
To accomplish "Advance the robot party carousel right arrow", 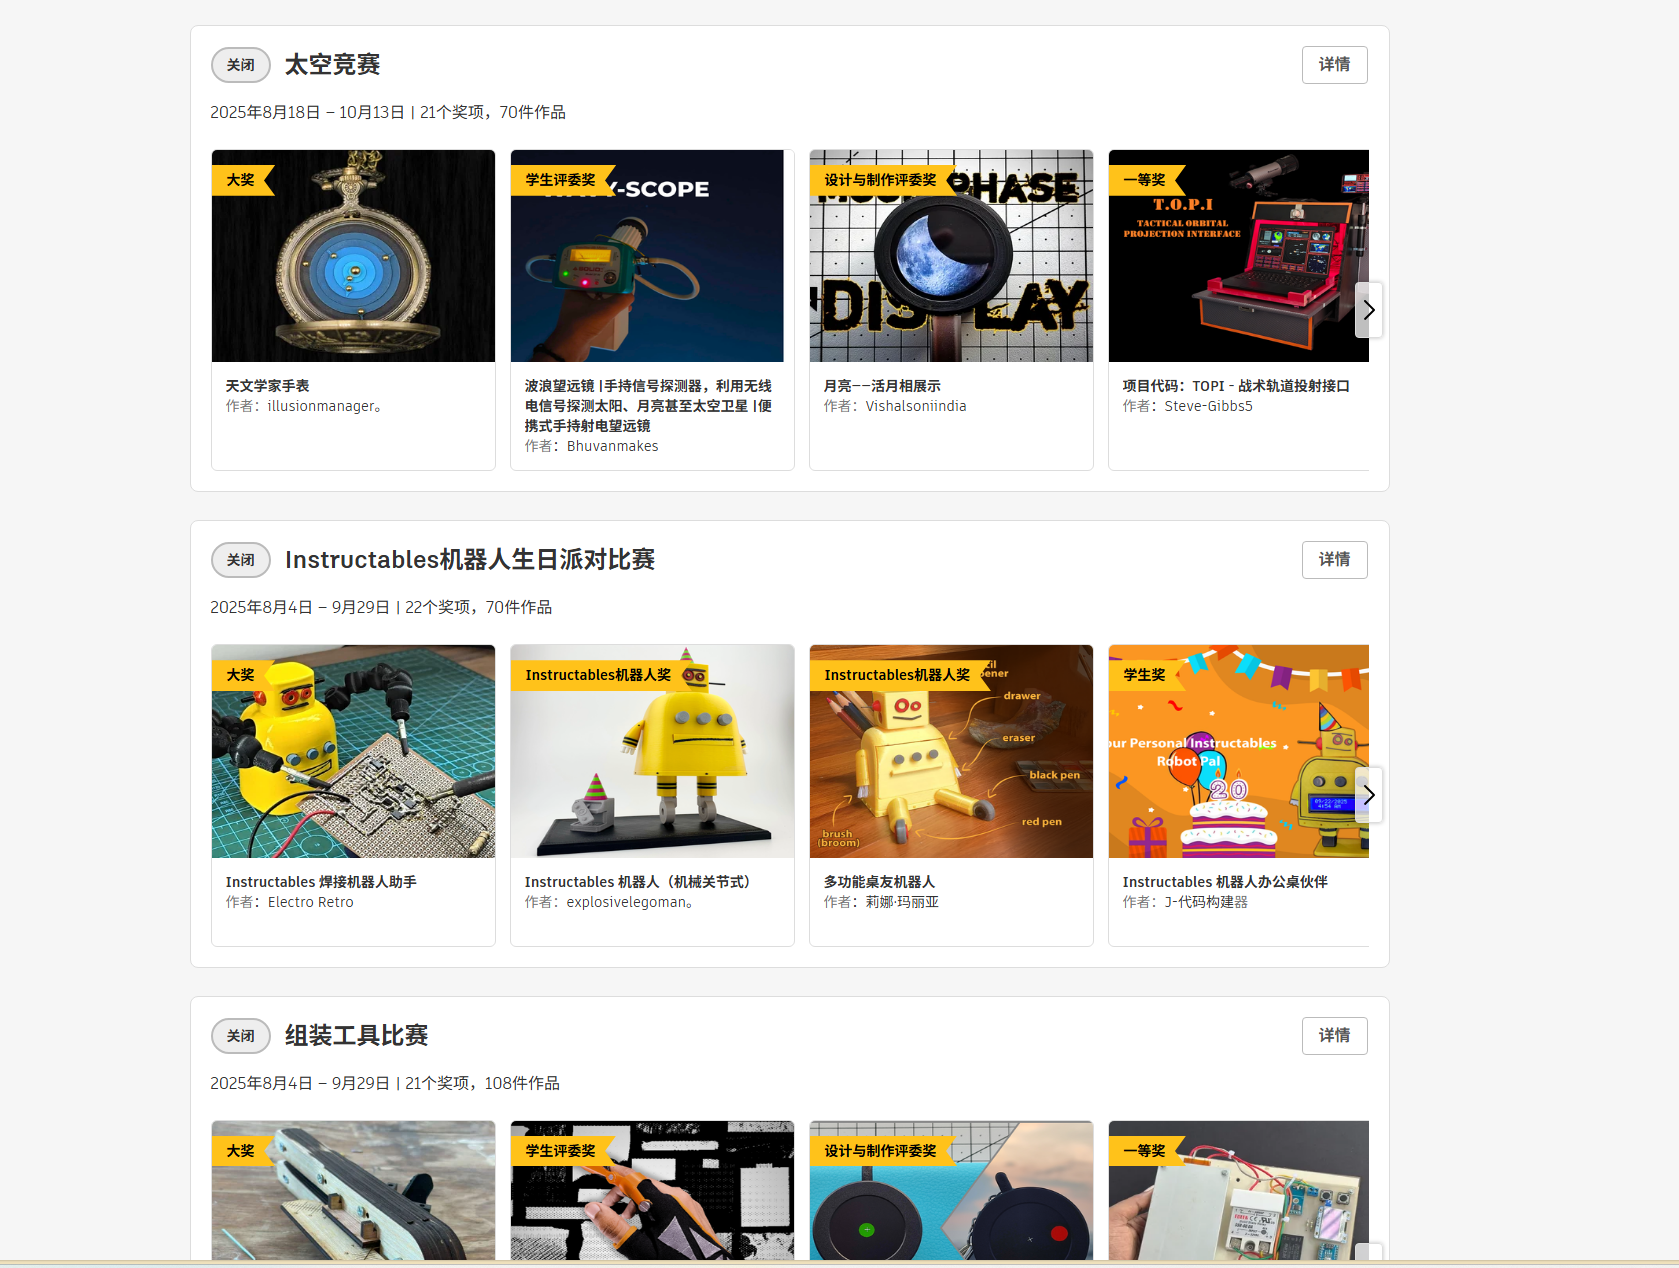I will pos(1367,795).
